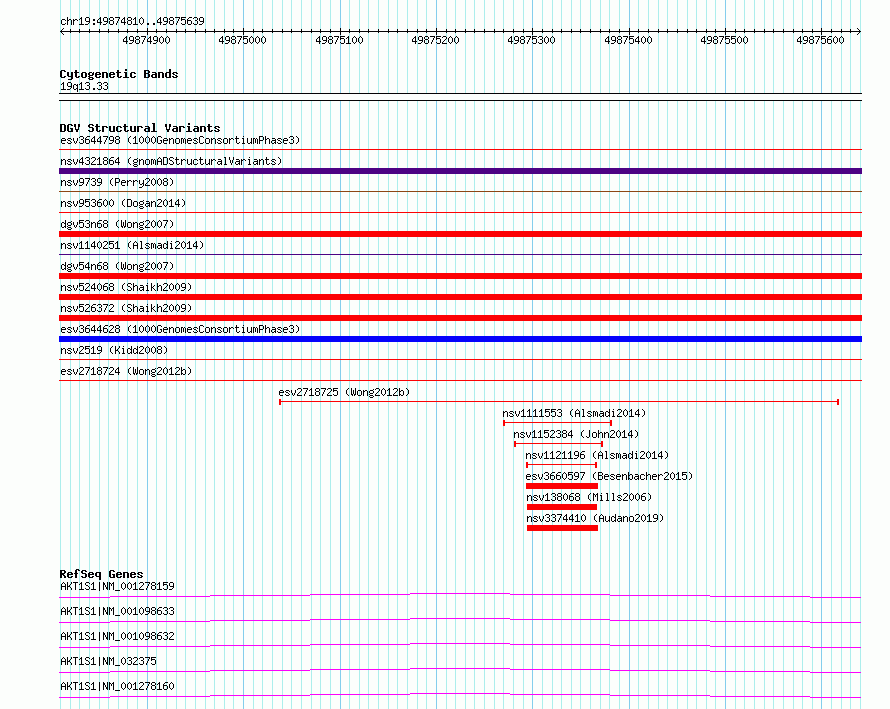Click the 19q13.33 band label

pos(84,86)
